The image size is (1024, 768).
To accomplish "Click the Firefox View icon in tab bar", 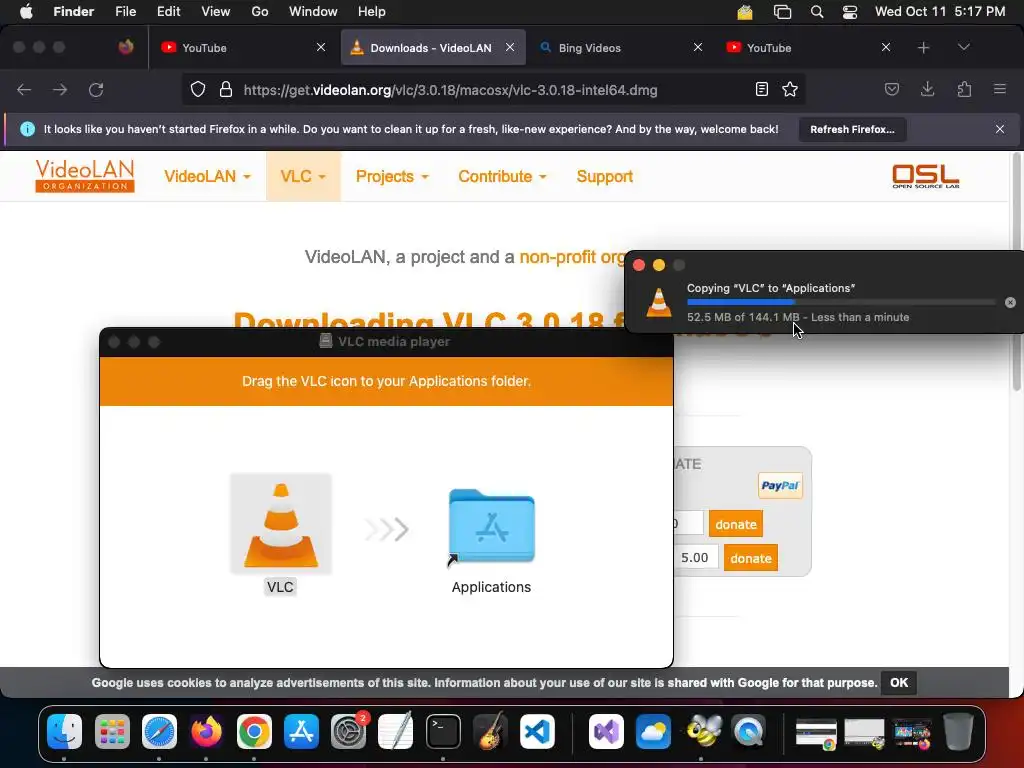I will pyautogui.click(x=126, y=47).
